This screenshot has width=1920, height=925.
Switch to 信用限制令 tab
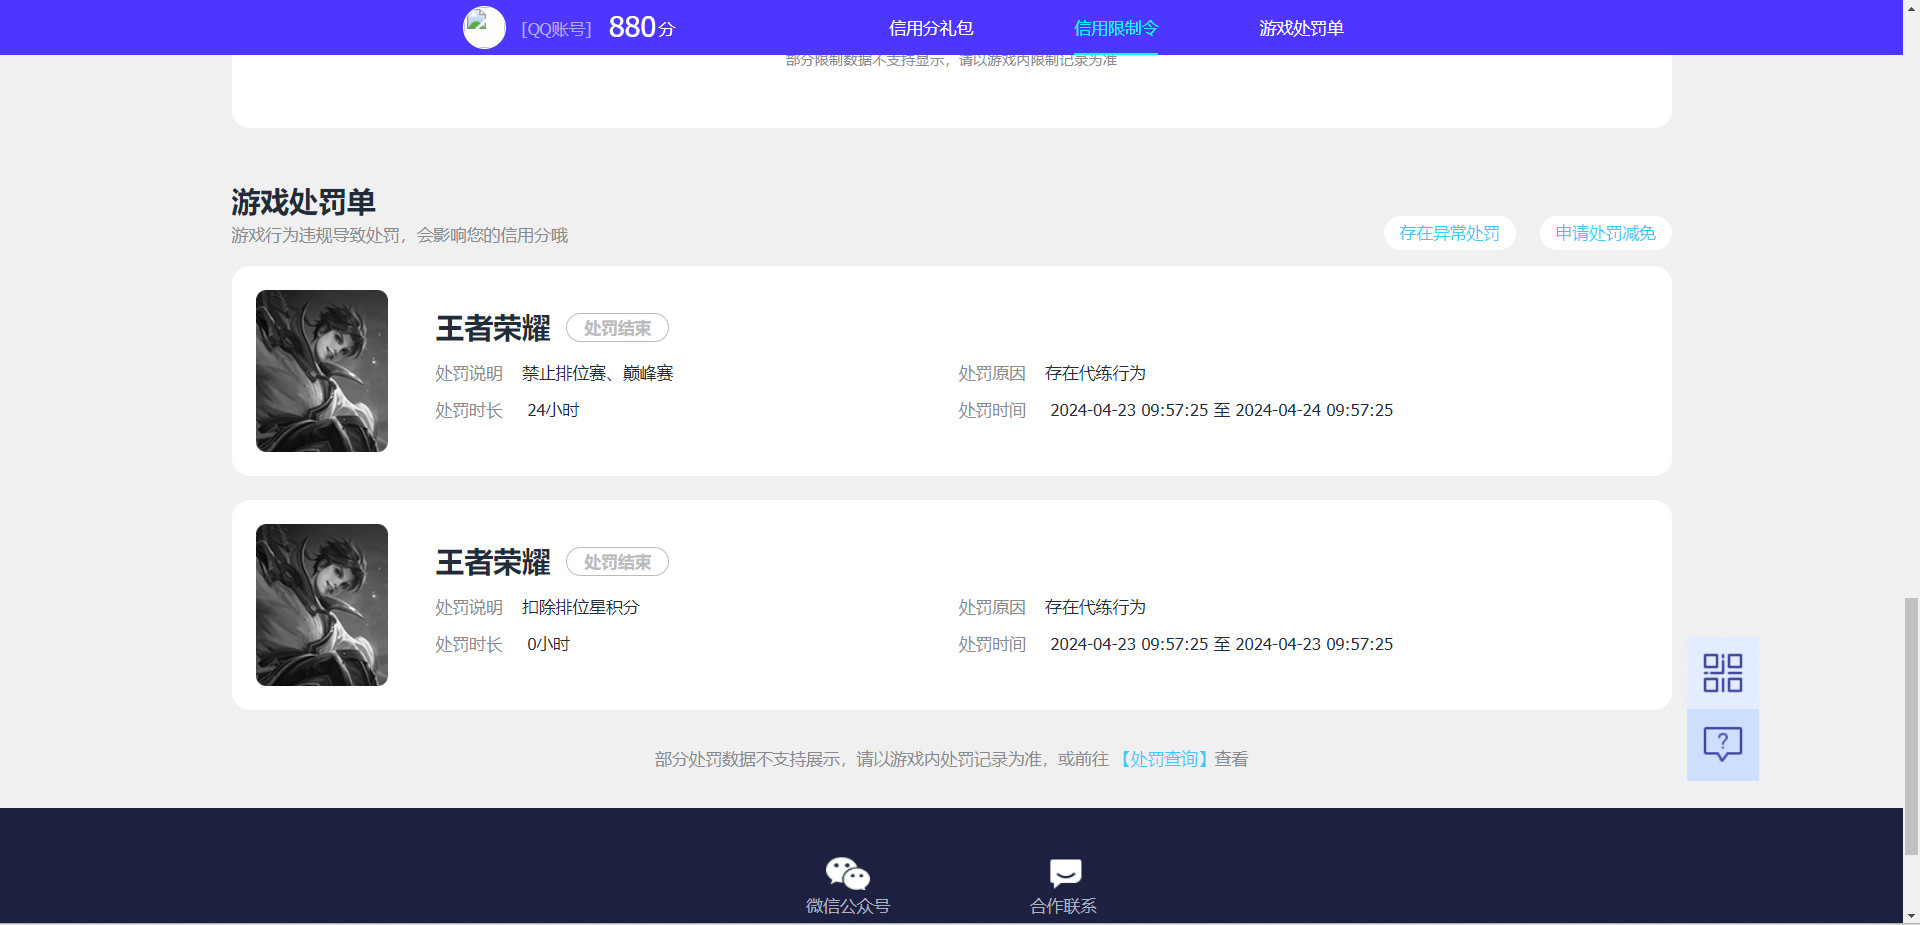[1116, 28]
